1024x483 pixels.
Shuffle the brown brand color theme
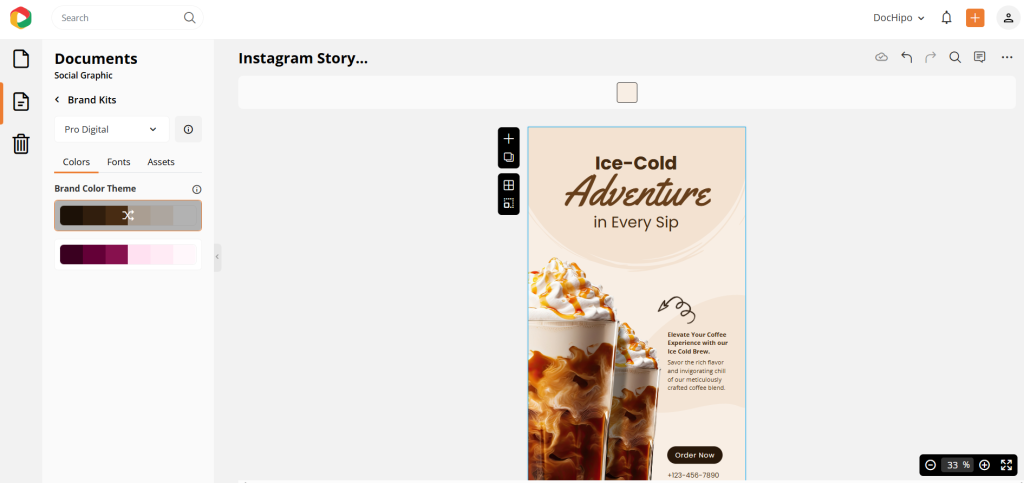pos(128,215)
